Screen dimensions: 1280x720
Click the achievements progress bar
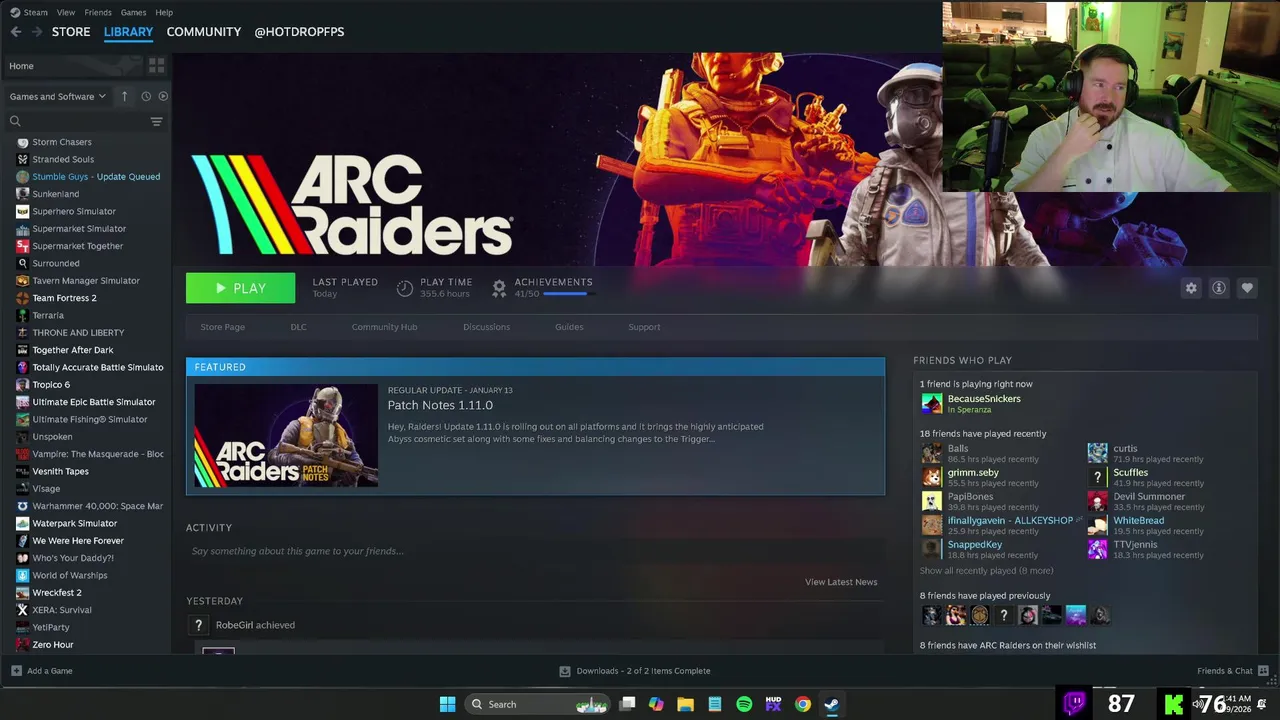point(567,294)
